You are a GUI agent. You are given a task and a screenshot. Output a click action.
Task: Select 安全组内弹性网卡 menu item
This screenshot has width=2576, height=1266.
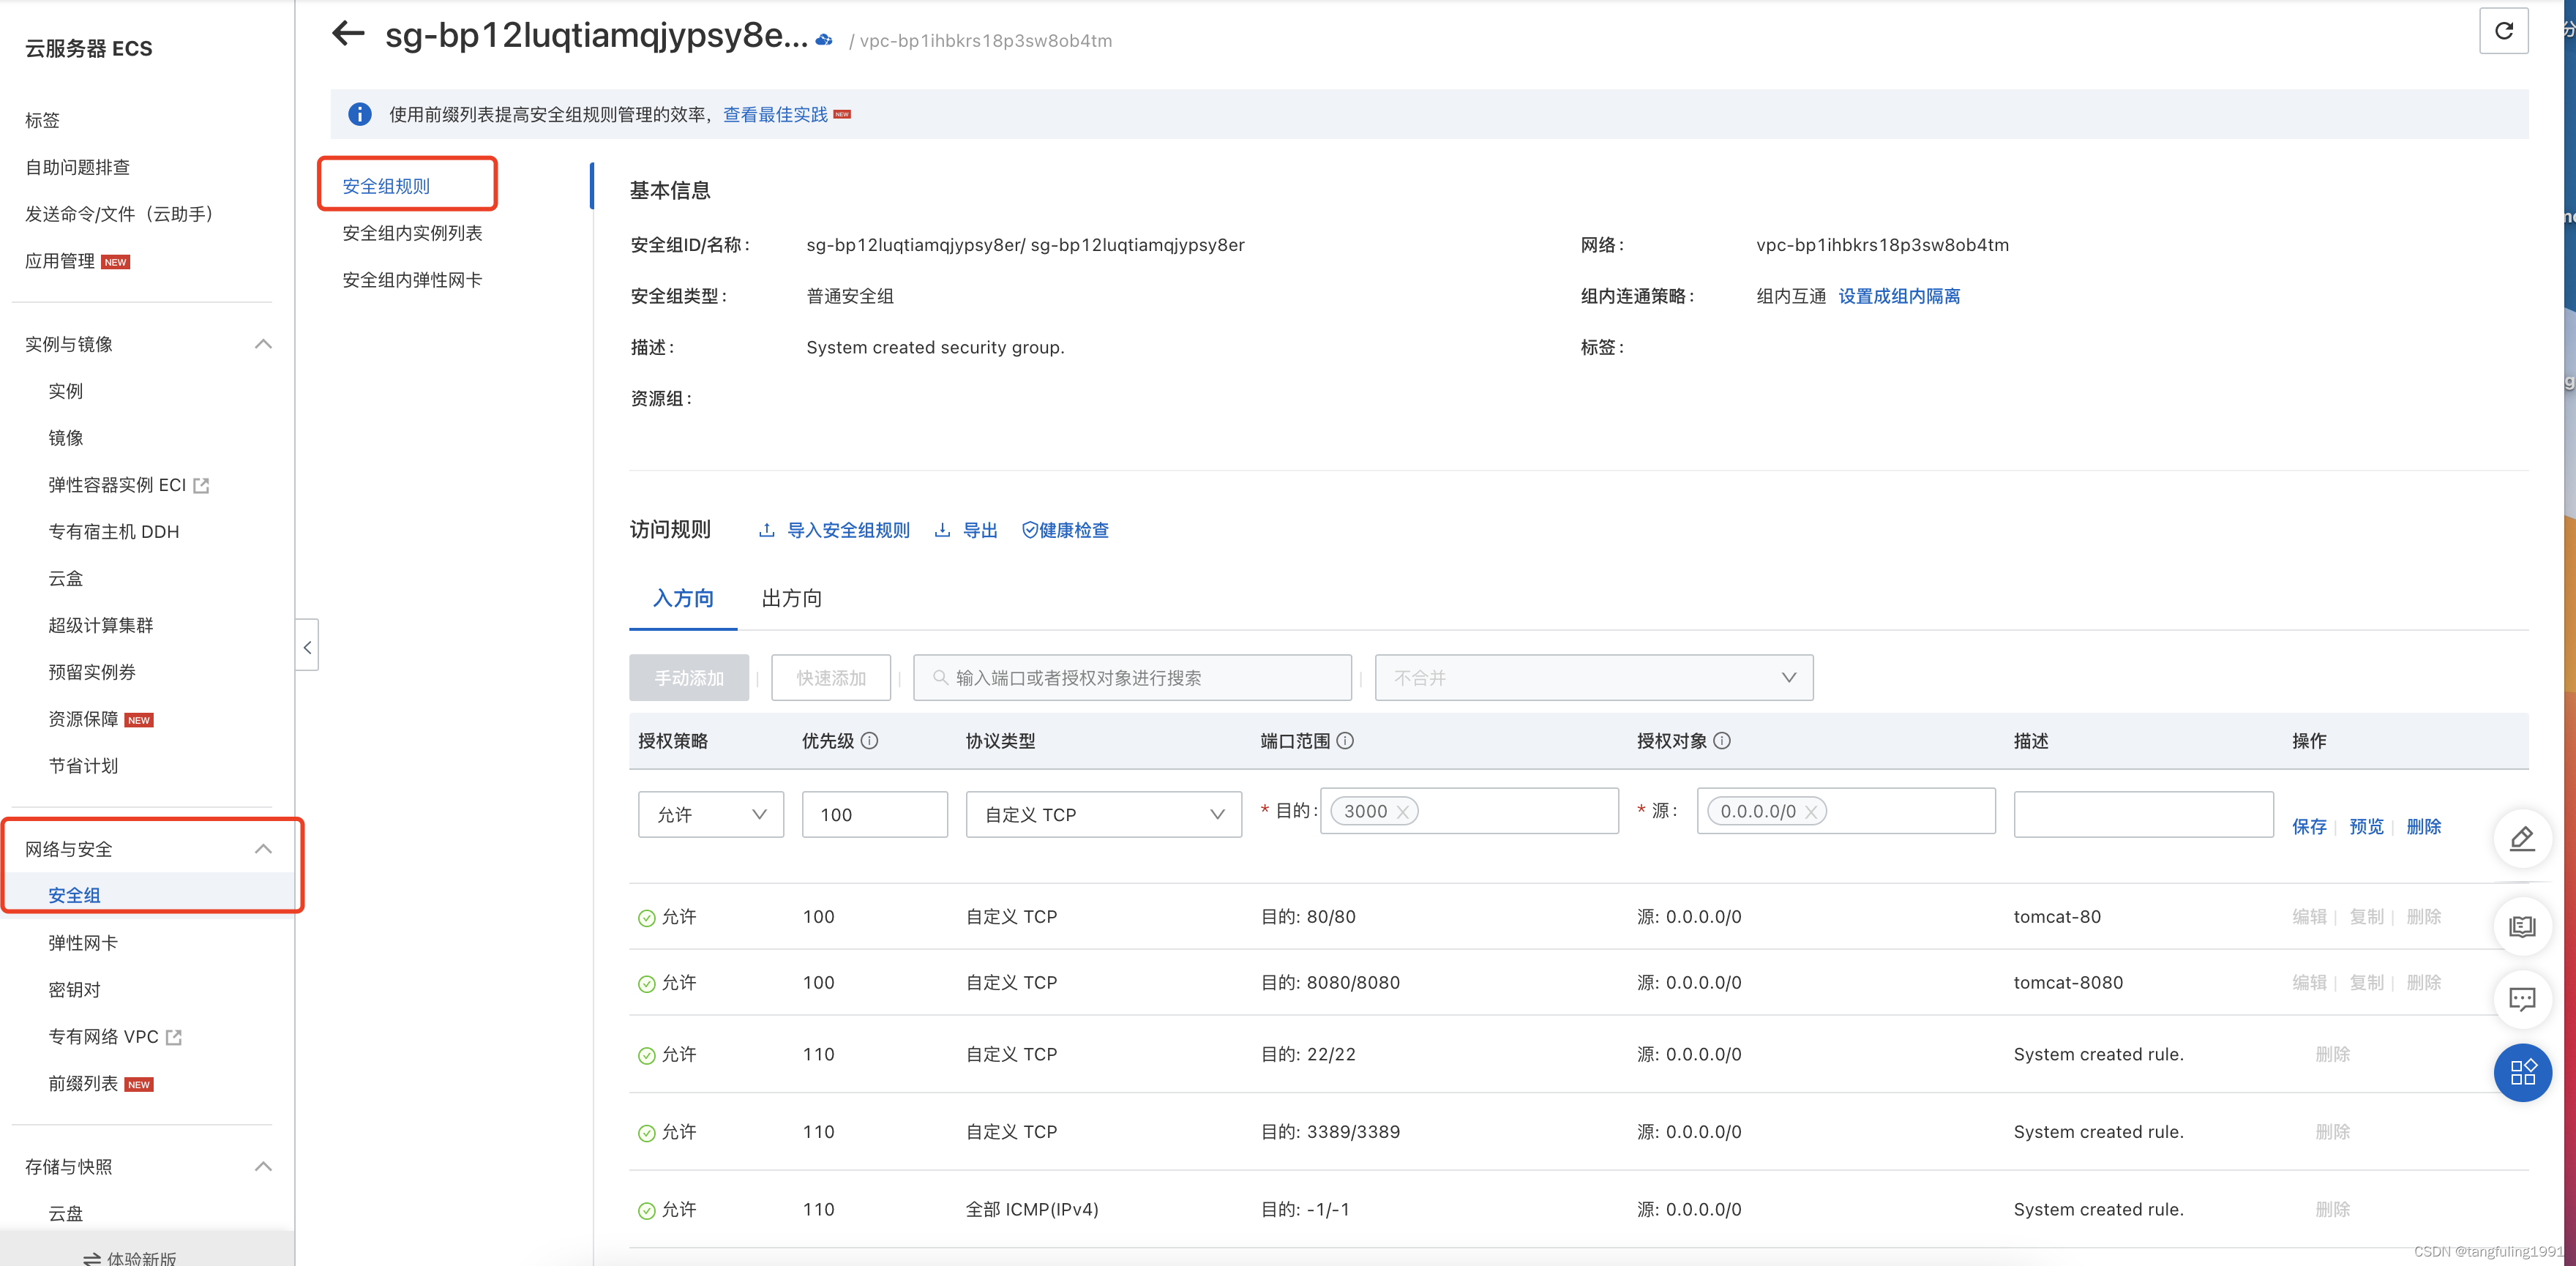click(412, 280)
